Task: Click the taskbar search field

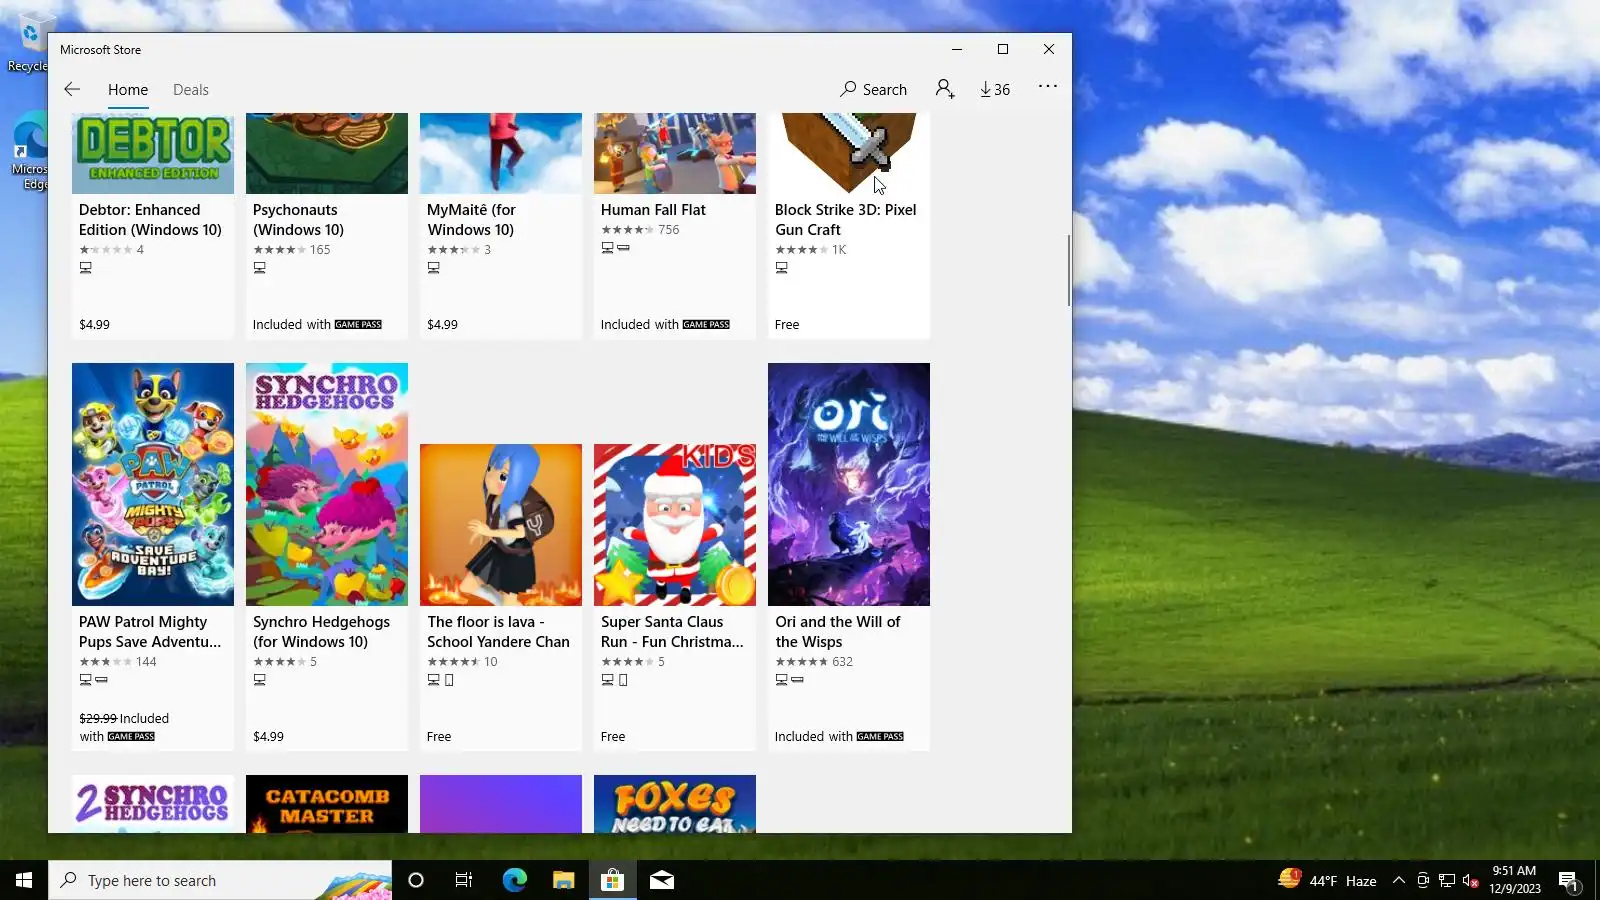Action: tap(220, 880)
